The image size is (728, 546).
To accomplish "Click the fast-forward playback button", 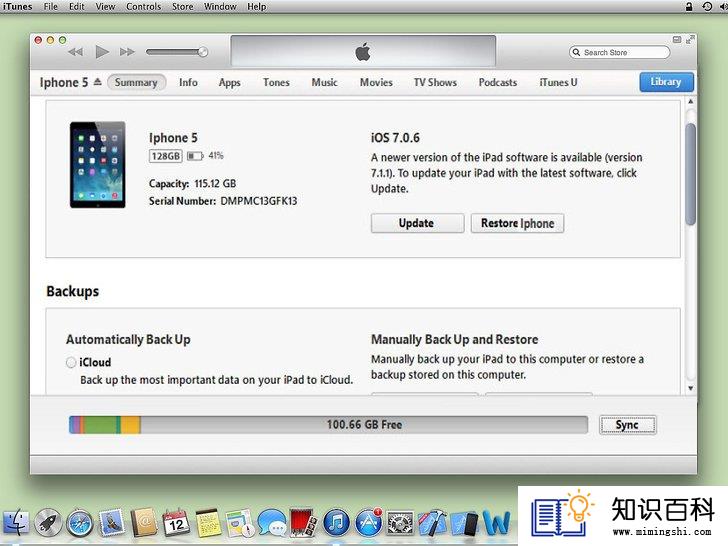I will [127, 52].
